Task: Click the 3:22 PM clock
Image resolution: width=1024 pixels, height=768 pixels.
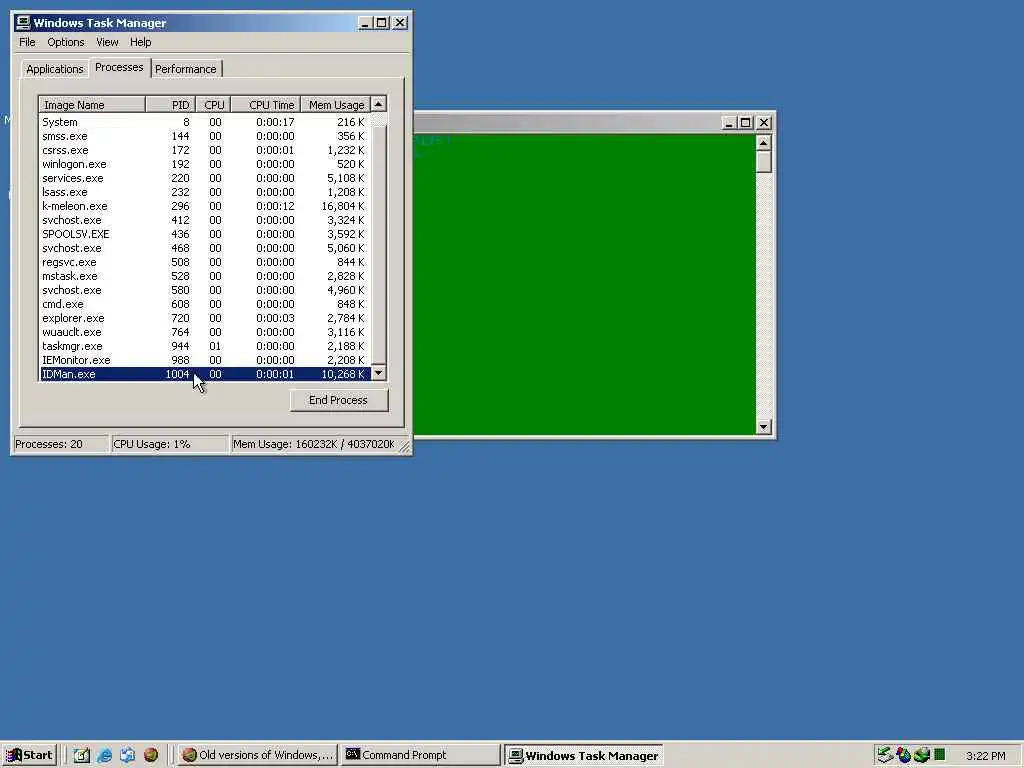Action: pyautogui.click(x=985, y=756)
